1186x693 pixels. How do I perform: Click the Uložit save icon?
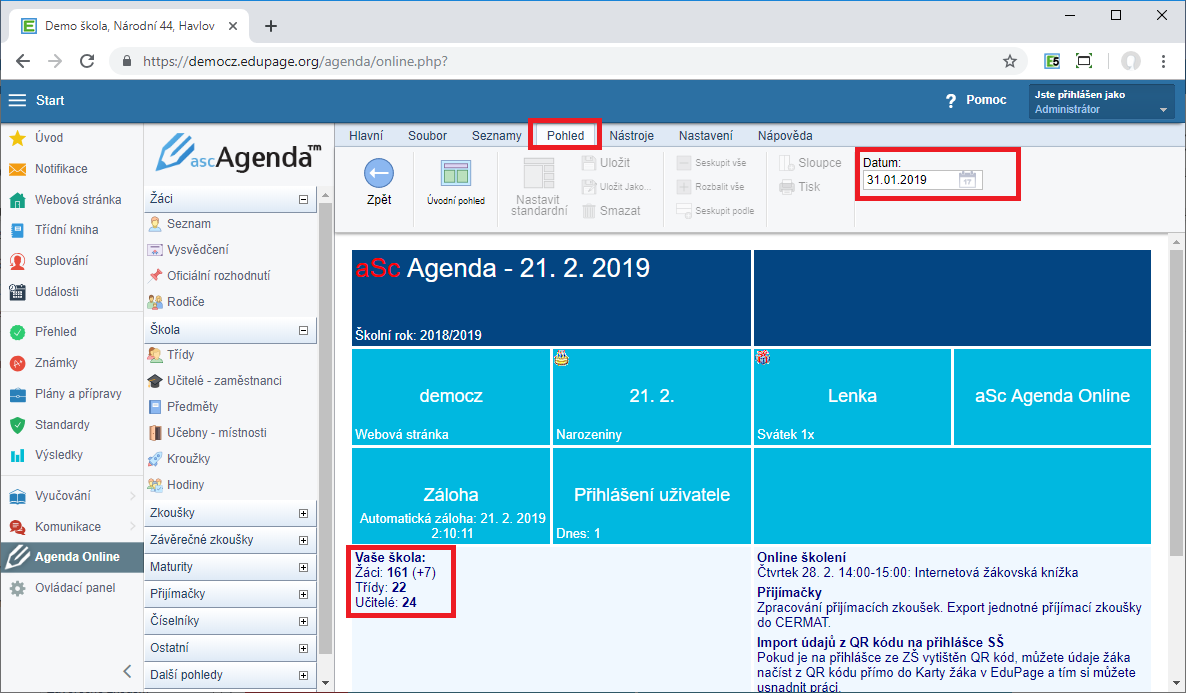(589, 163)
